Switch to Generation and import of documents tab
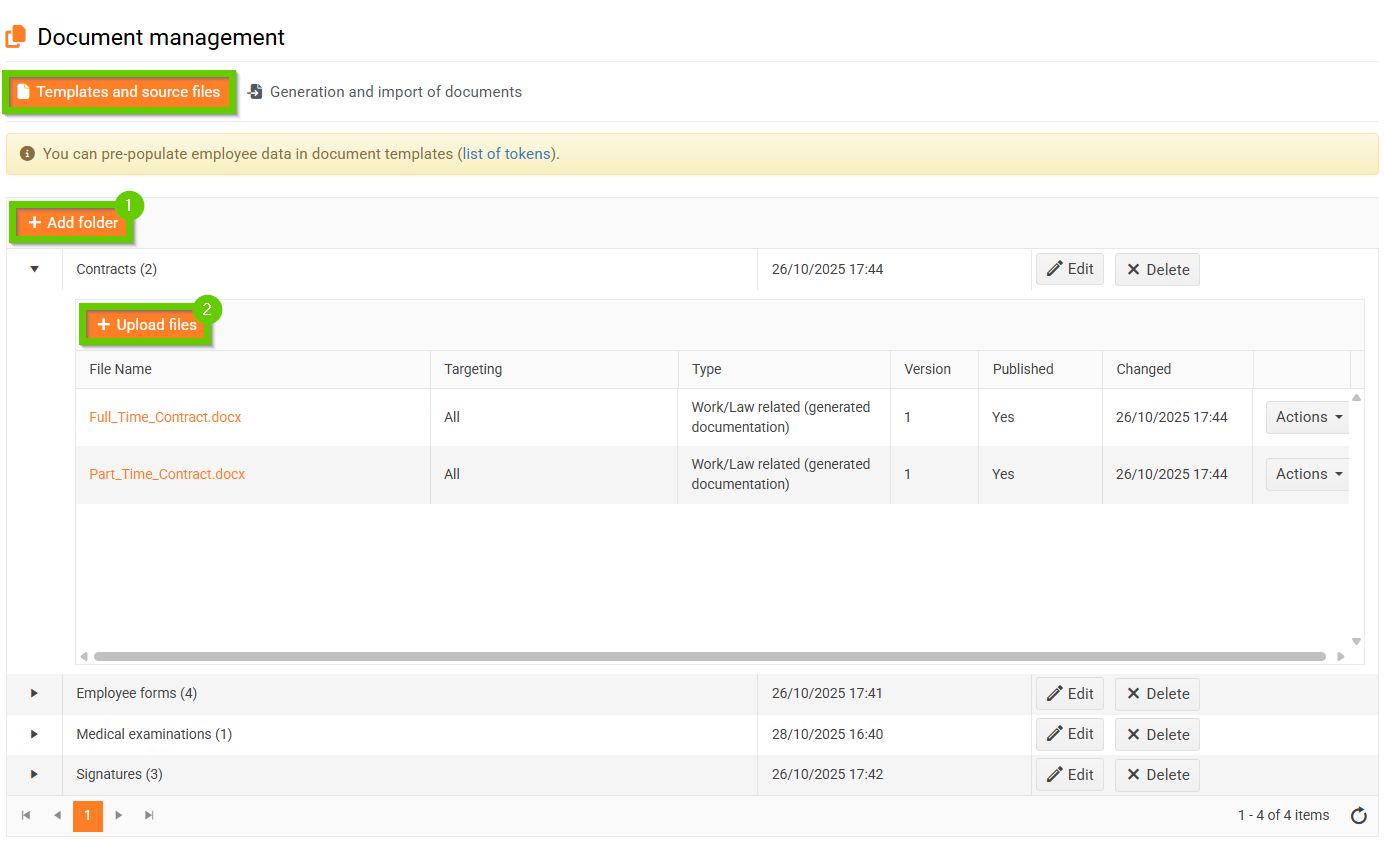Screen dimensions: 1384x846 point(385,92)
